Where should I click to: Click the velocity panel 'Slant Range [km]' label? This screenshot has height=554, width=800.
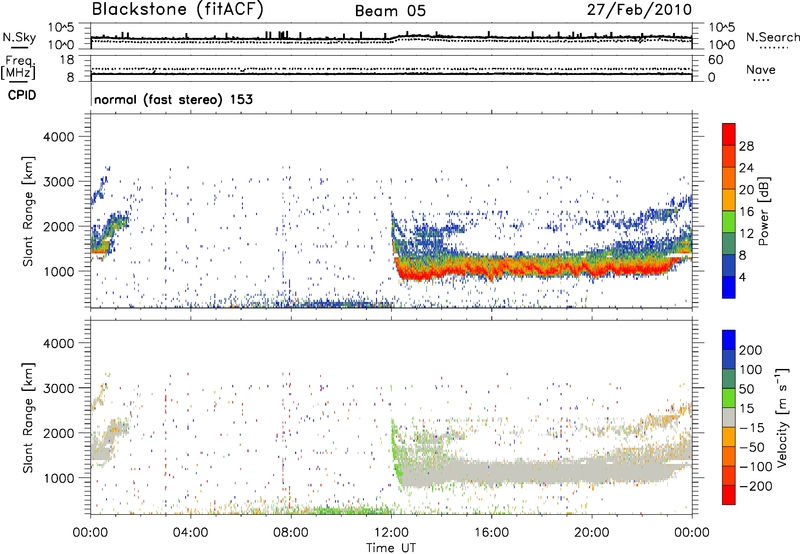pos(28,418)
